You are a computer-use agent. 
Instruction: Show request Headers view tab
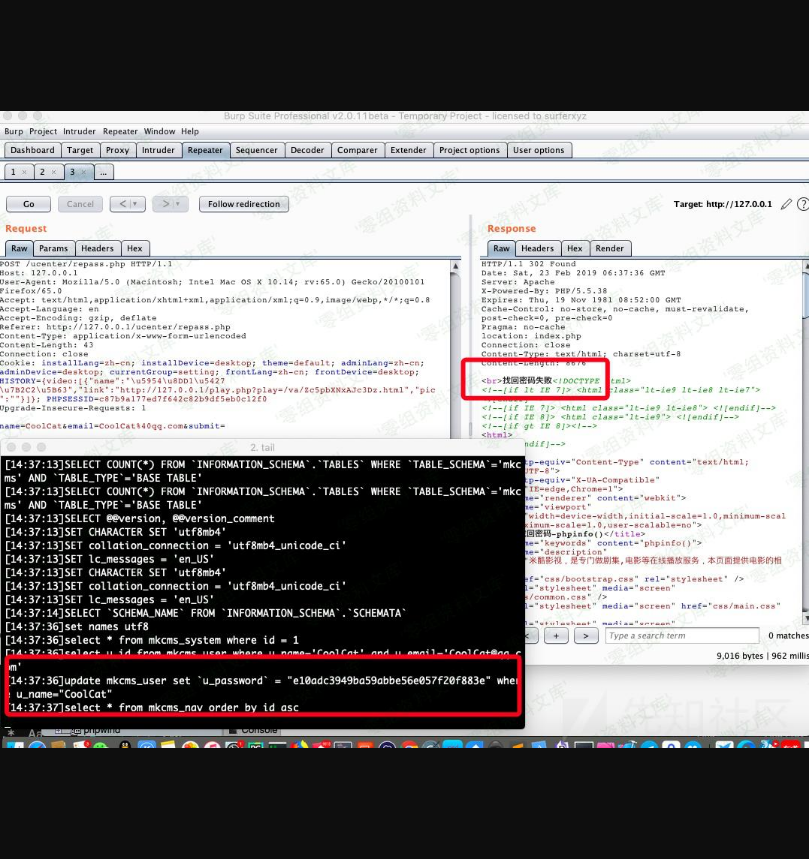[97, 248]
